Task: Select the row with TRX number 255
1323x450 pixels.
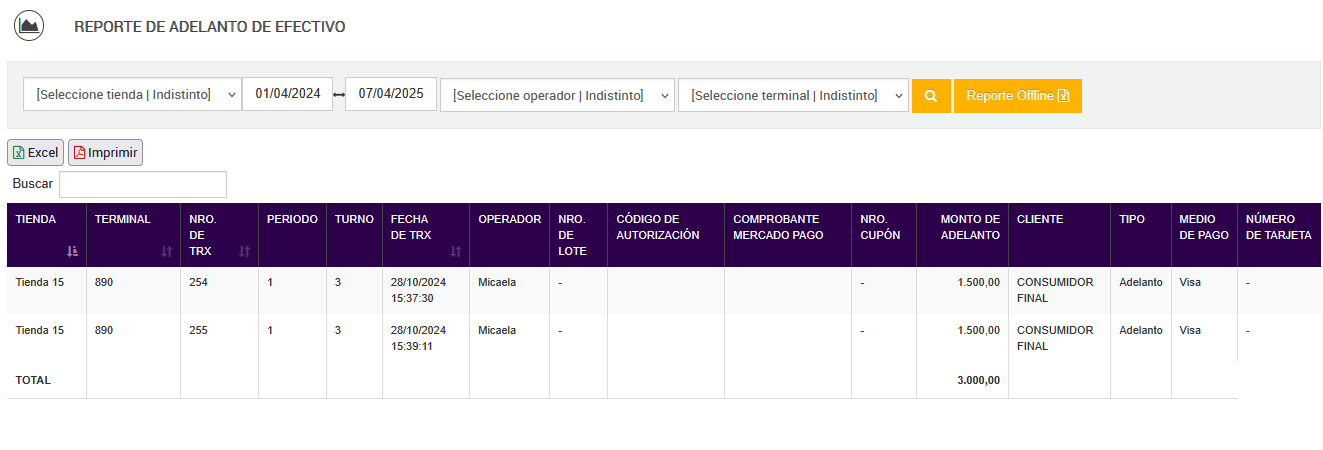Action: [x=200, y=330]
